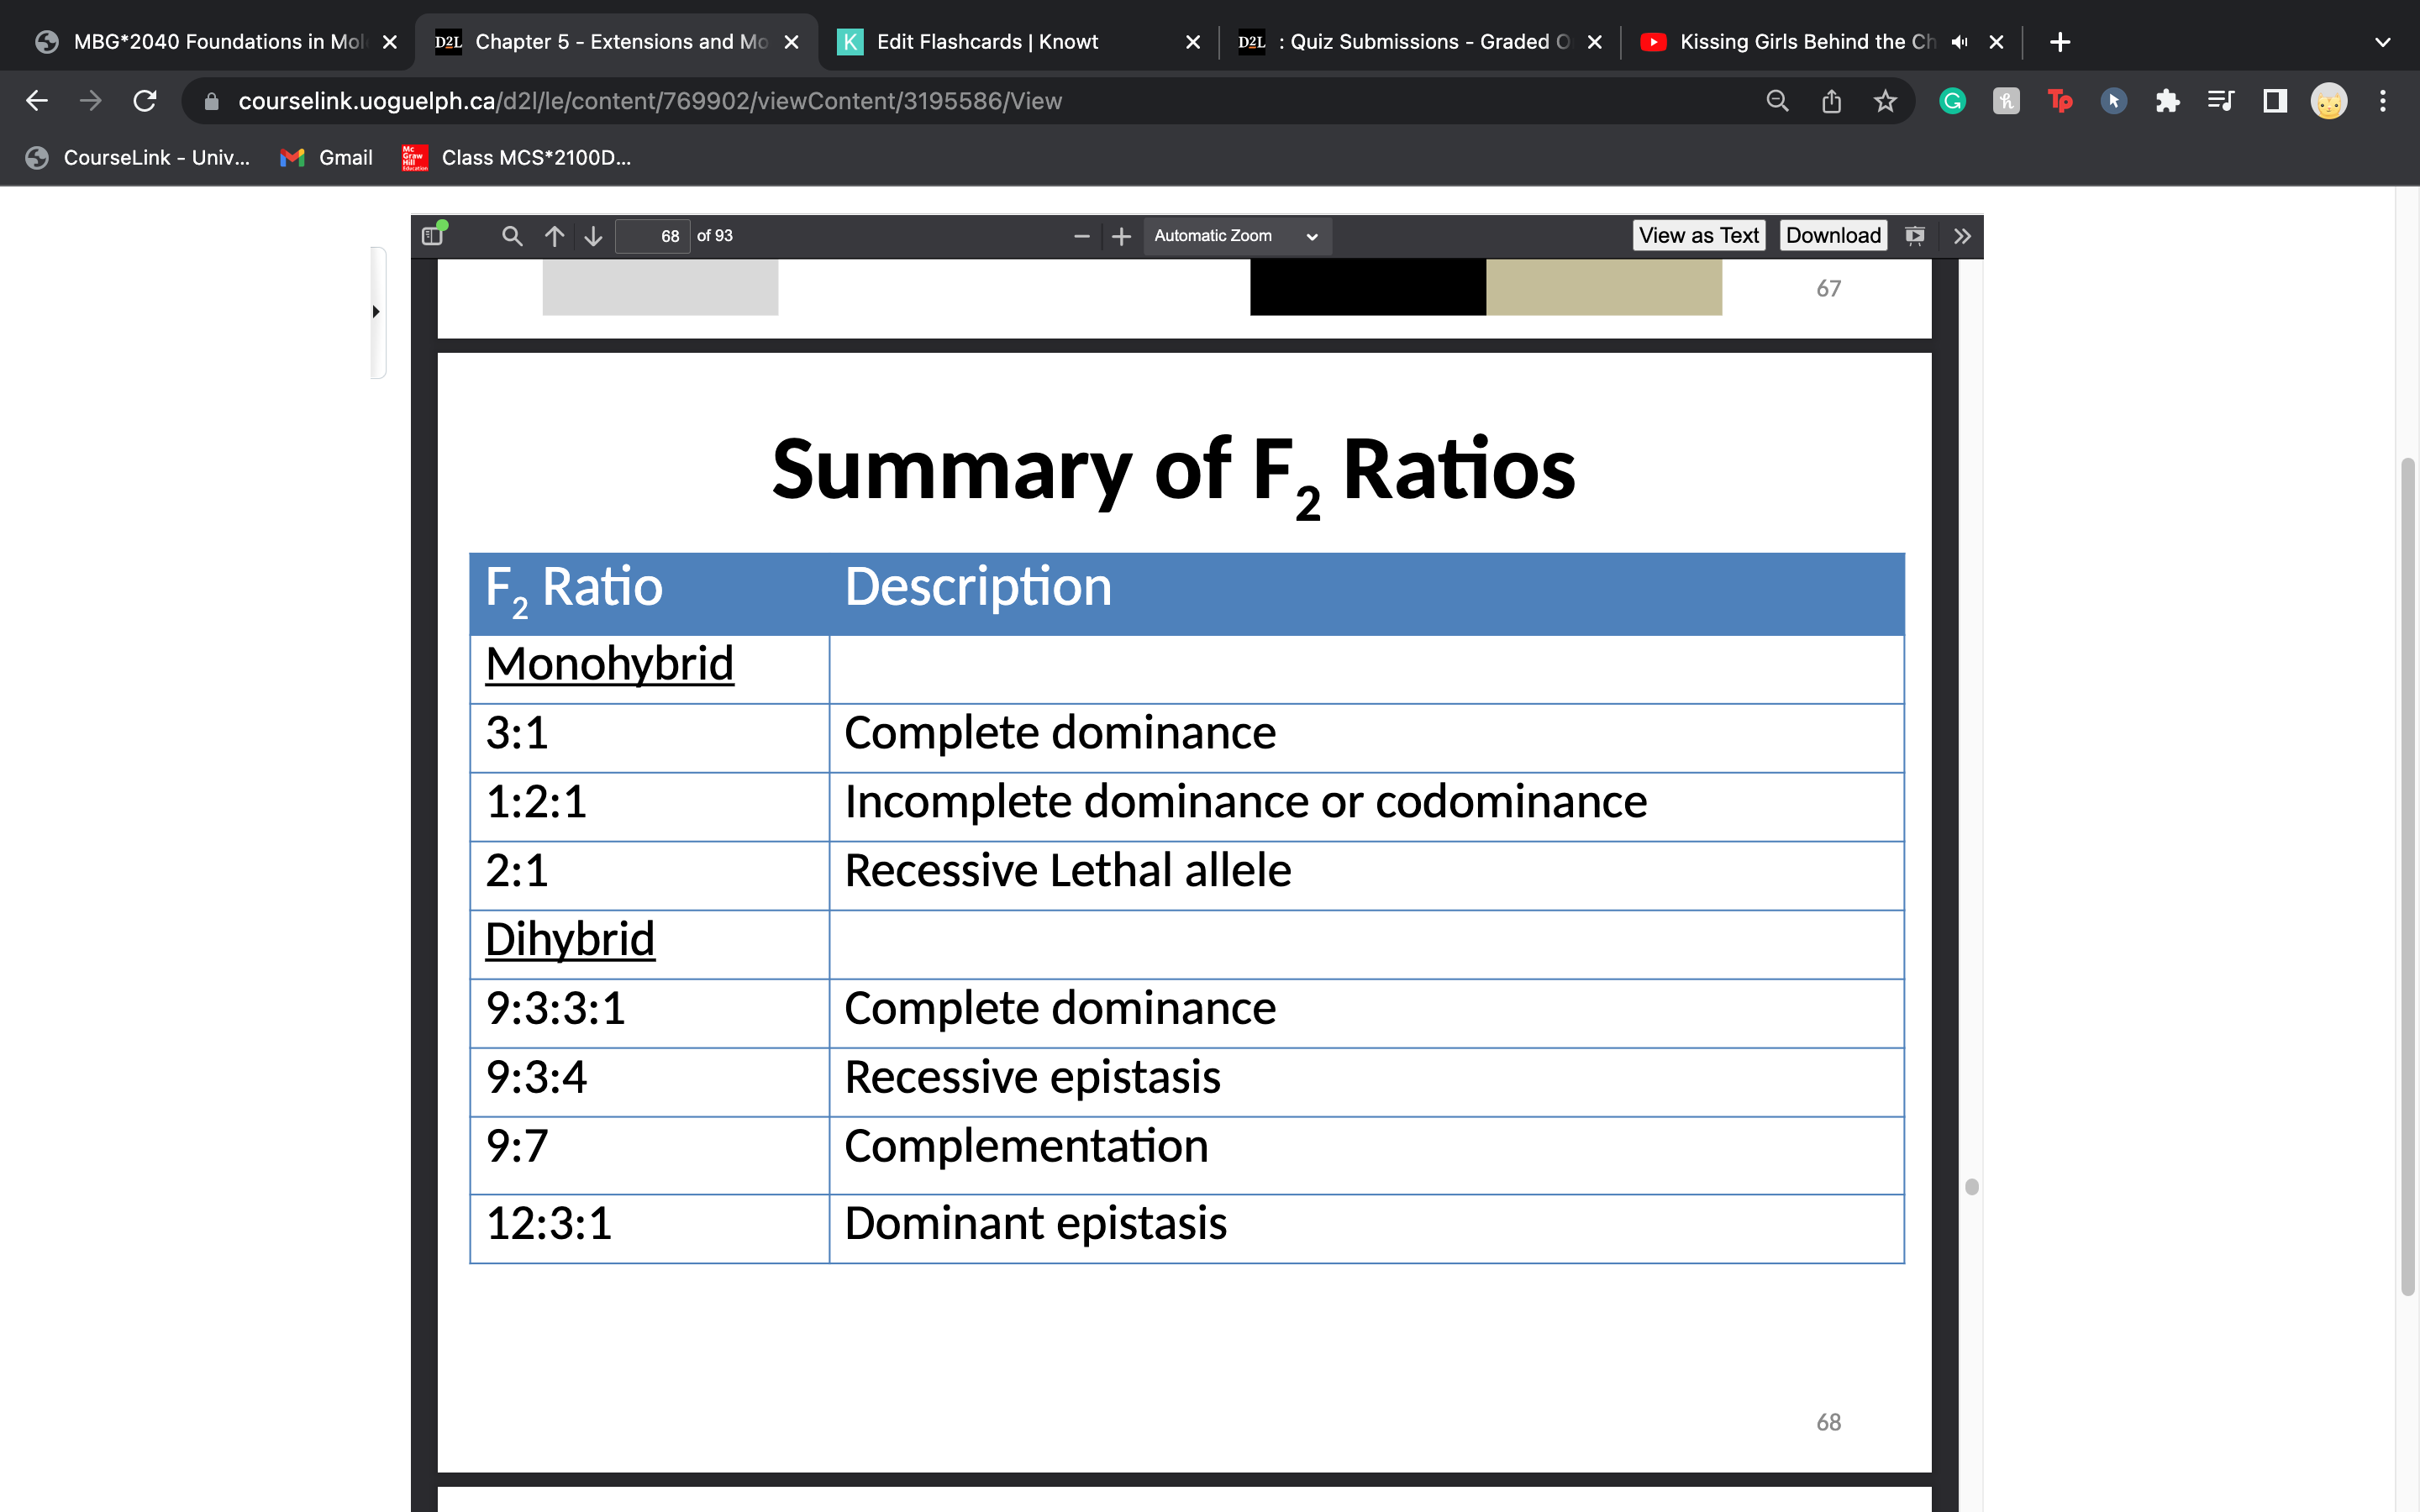Go forward in browser history

click(x=91, y=101)
